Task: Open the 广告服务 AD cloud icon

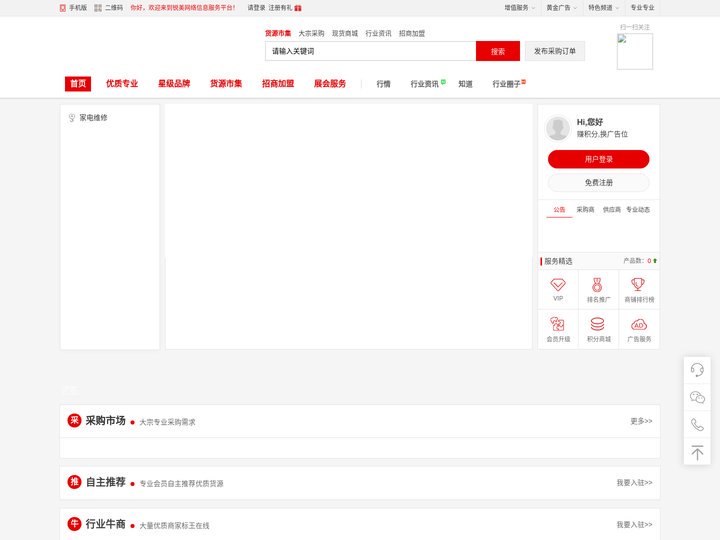Action: pyautogui.click(x=639, y=324)
